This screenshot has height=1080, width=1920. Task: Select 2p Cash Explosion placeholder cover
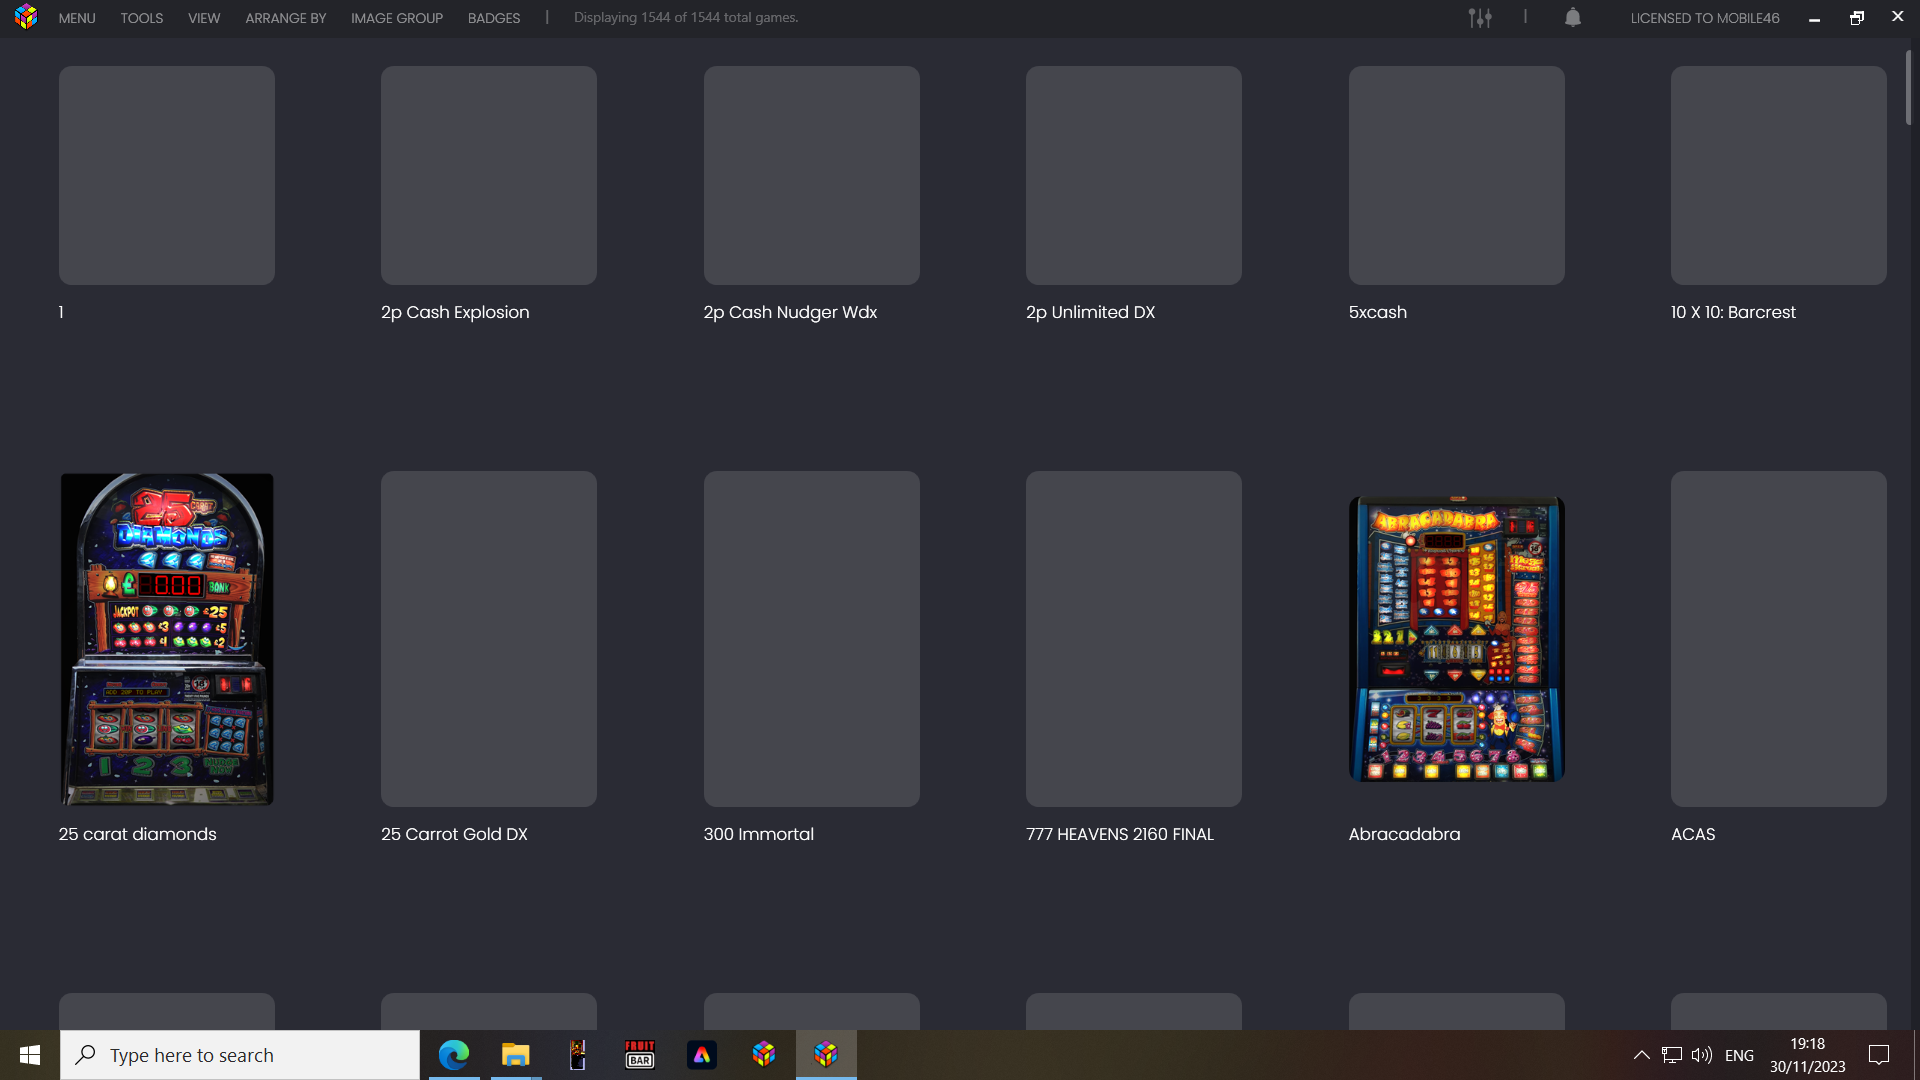pyautogui.click(x=489, y=175)
